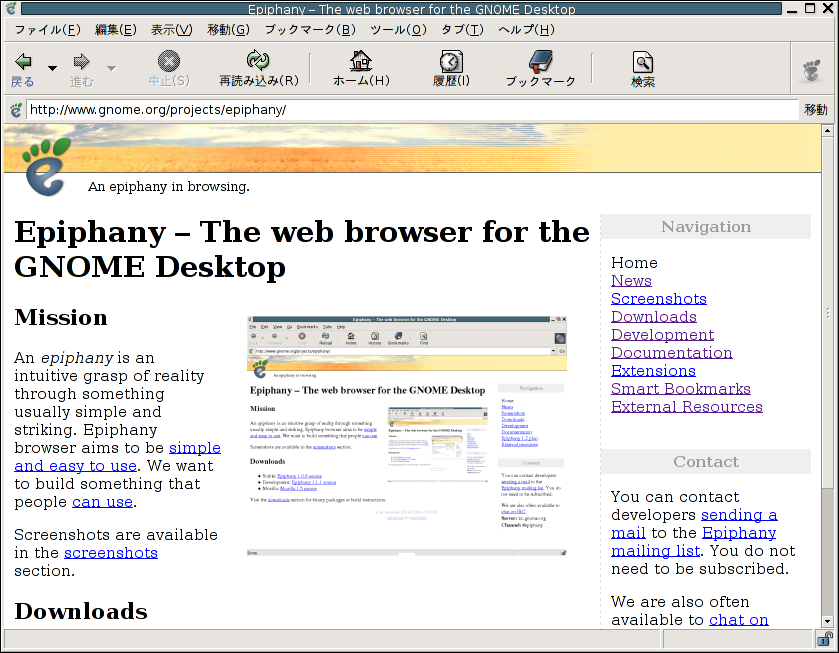Click the URL address field
Image resolution: width=839 pixels, height=653 pixels.
[x=412, y=110]
